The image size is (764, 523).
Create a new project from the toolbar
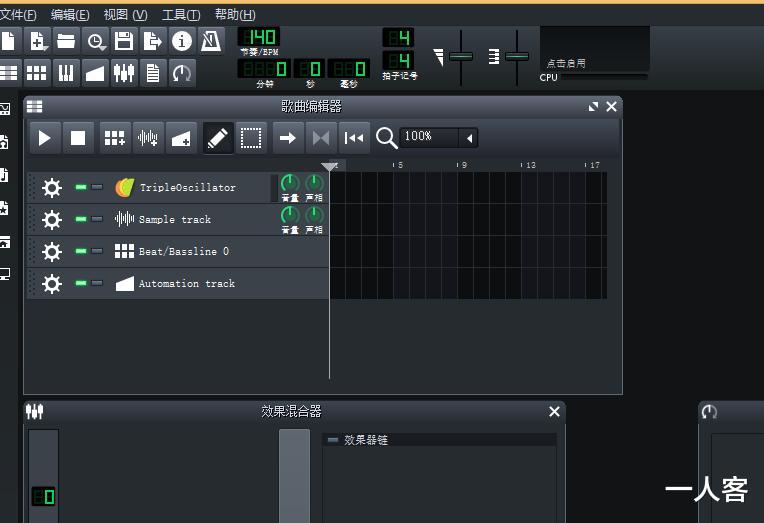pyautogui.click(x=9, y=41)
